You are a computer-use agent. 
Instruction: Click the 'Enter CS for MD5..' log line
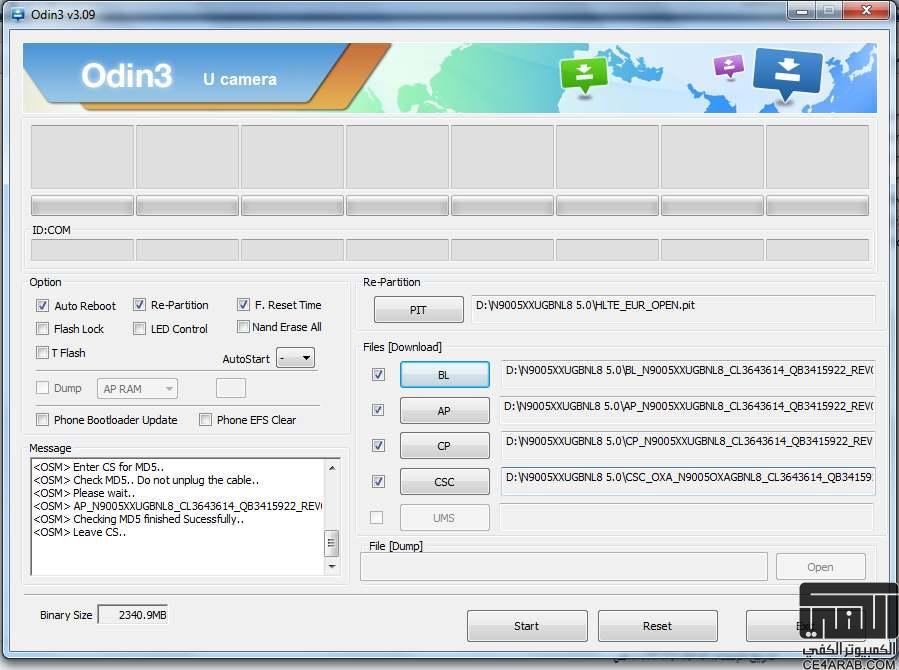click(99, 467)
